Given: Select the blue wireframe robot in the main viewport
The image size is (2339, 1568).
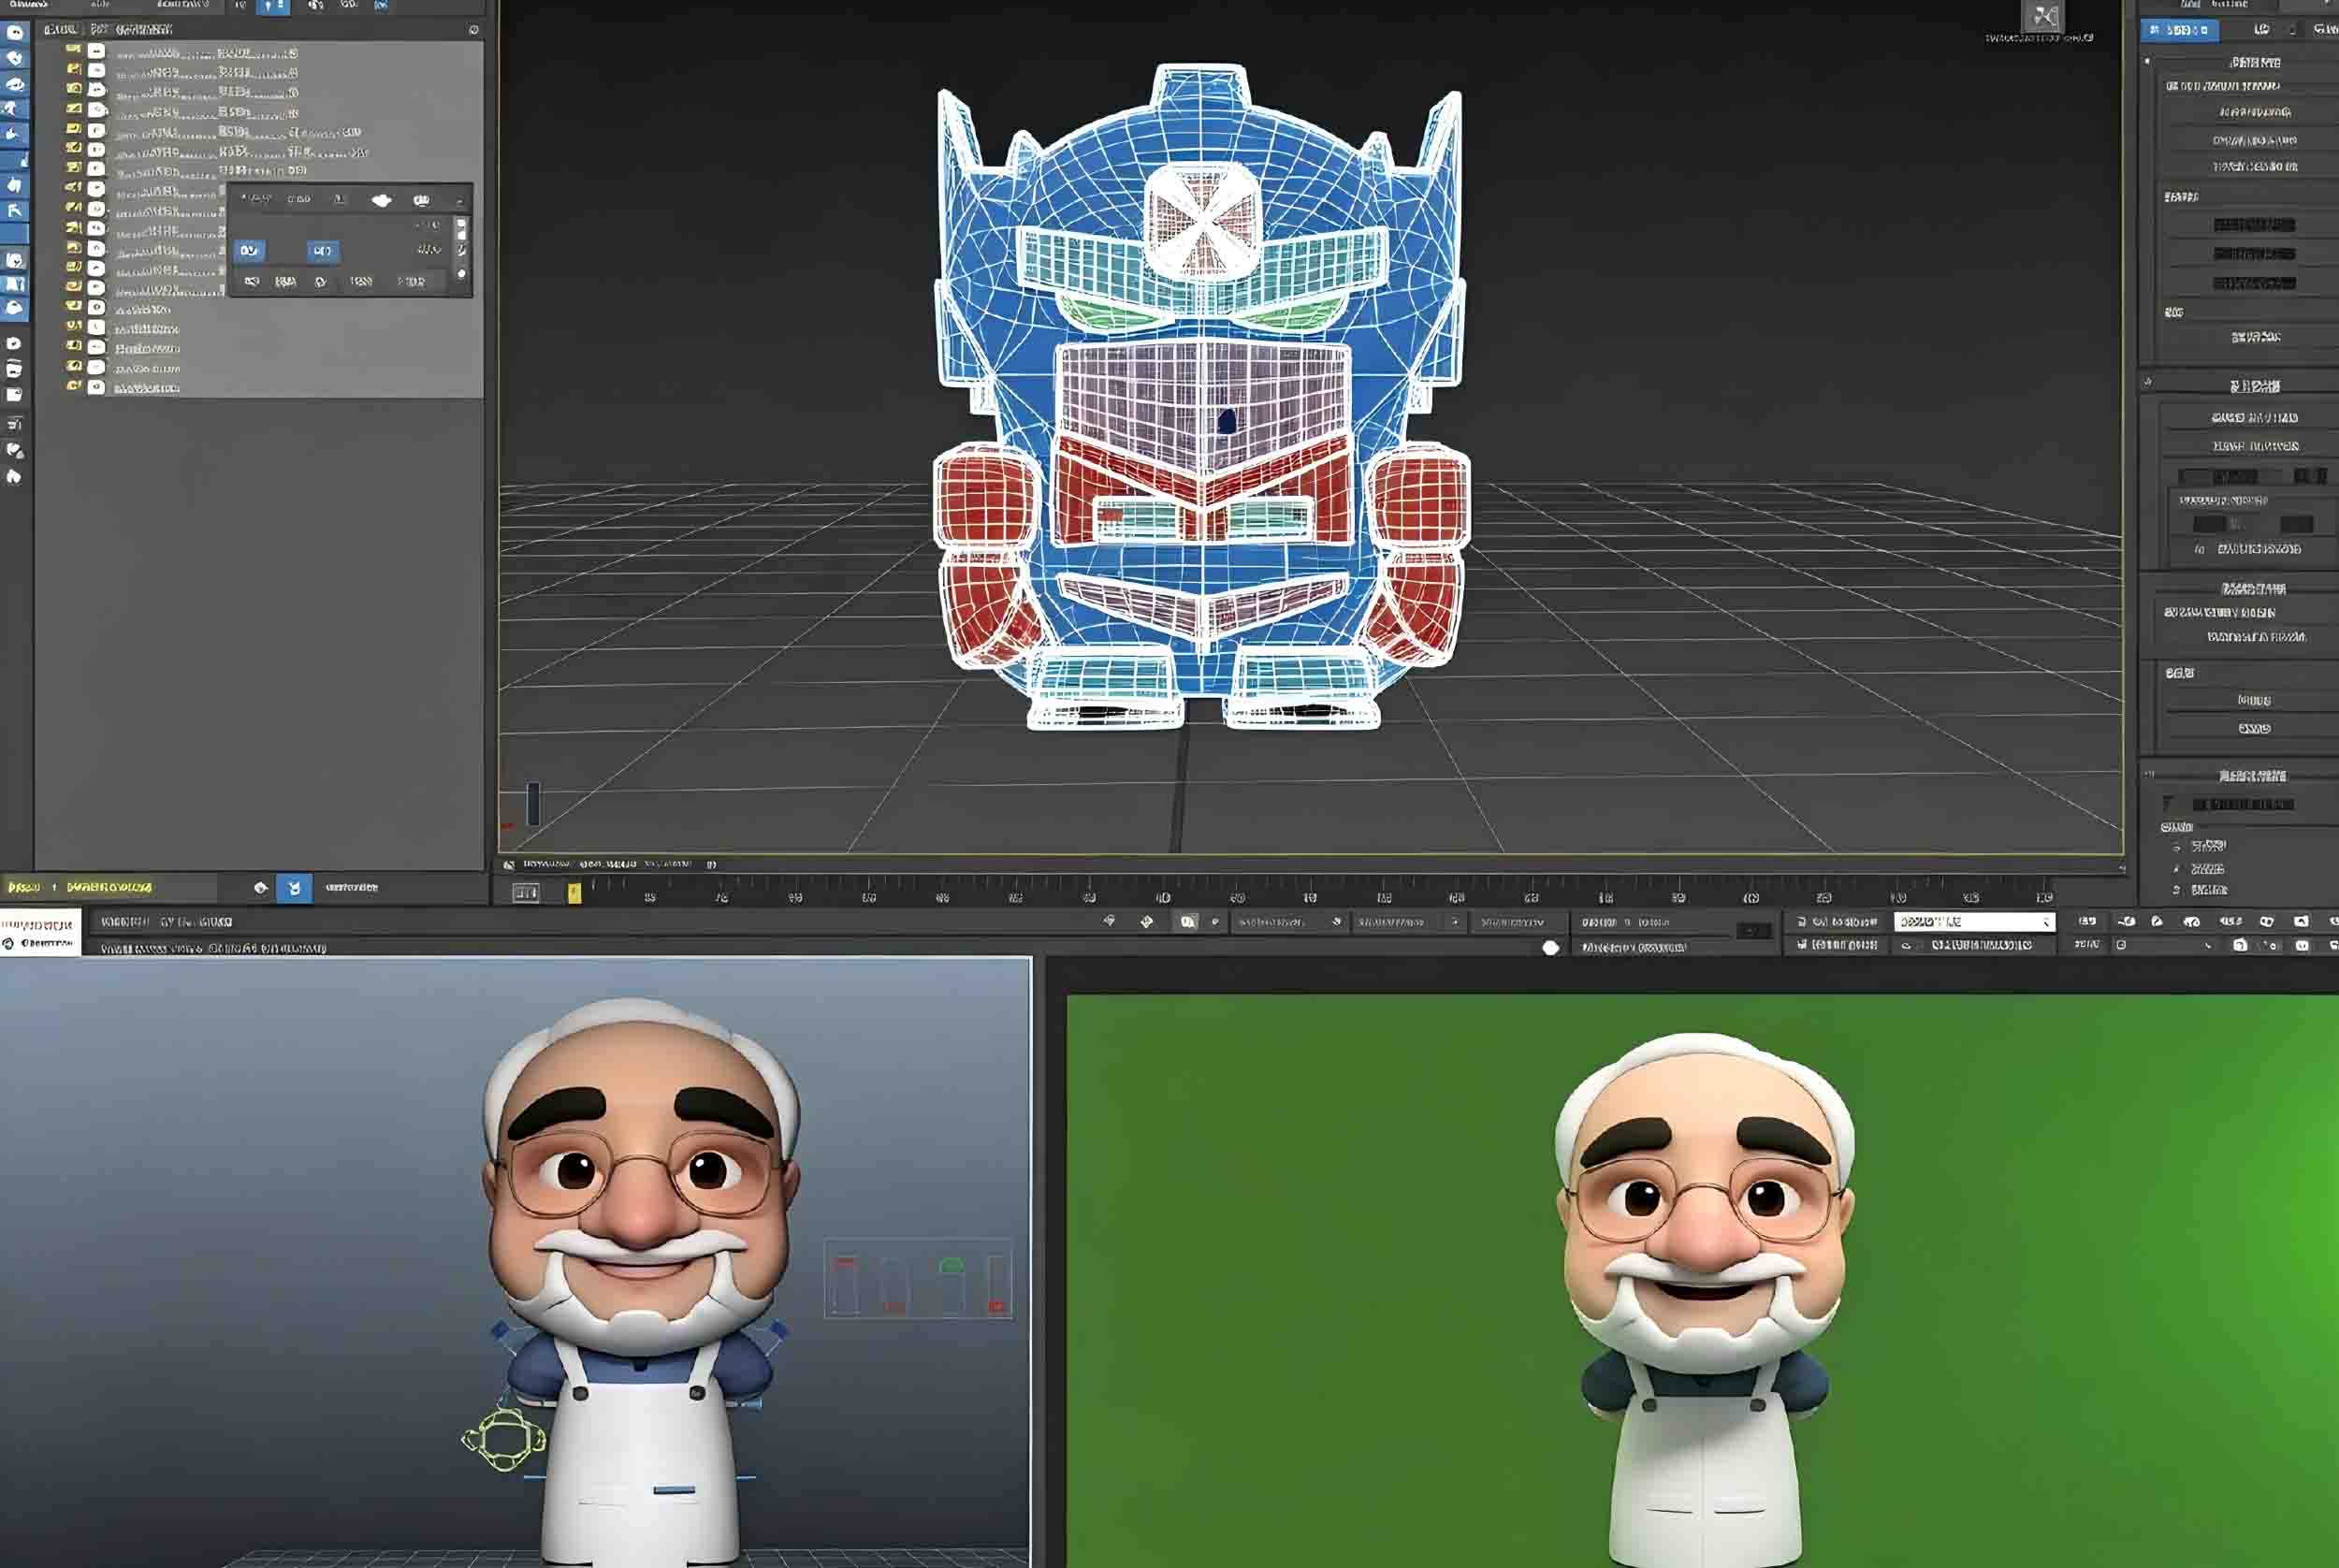Looking at the screenshot, I should point(1201,397).
